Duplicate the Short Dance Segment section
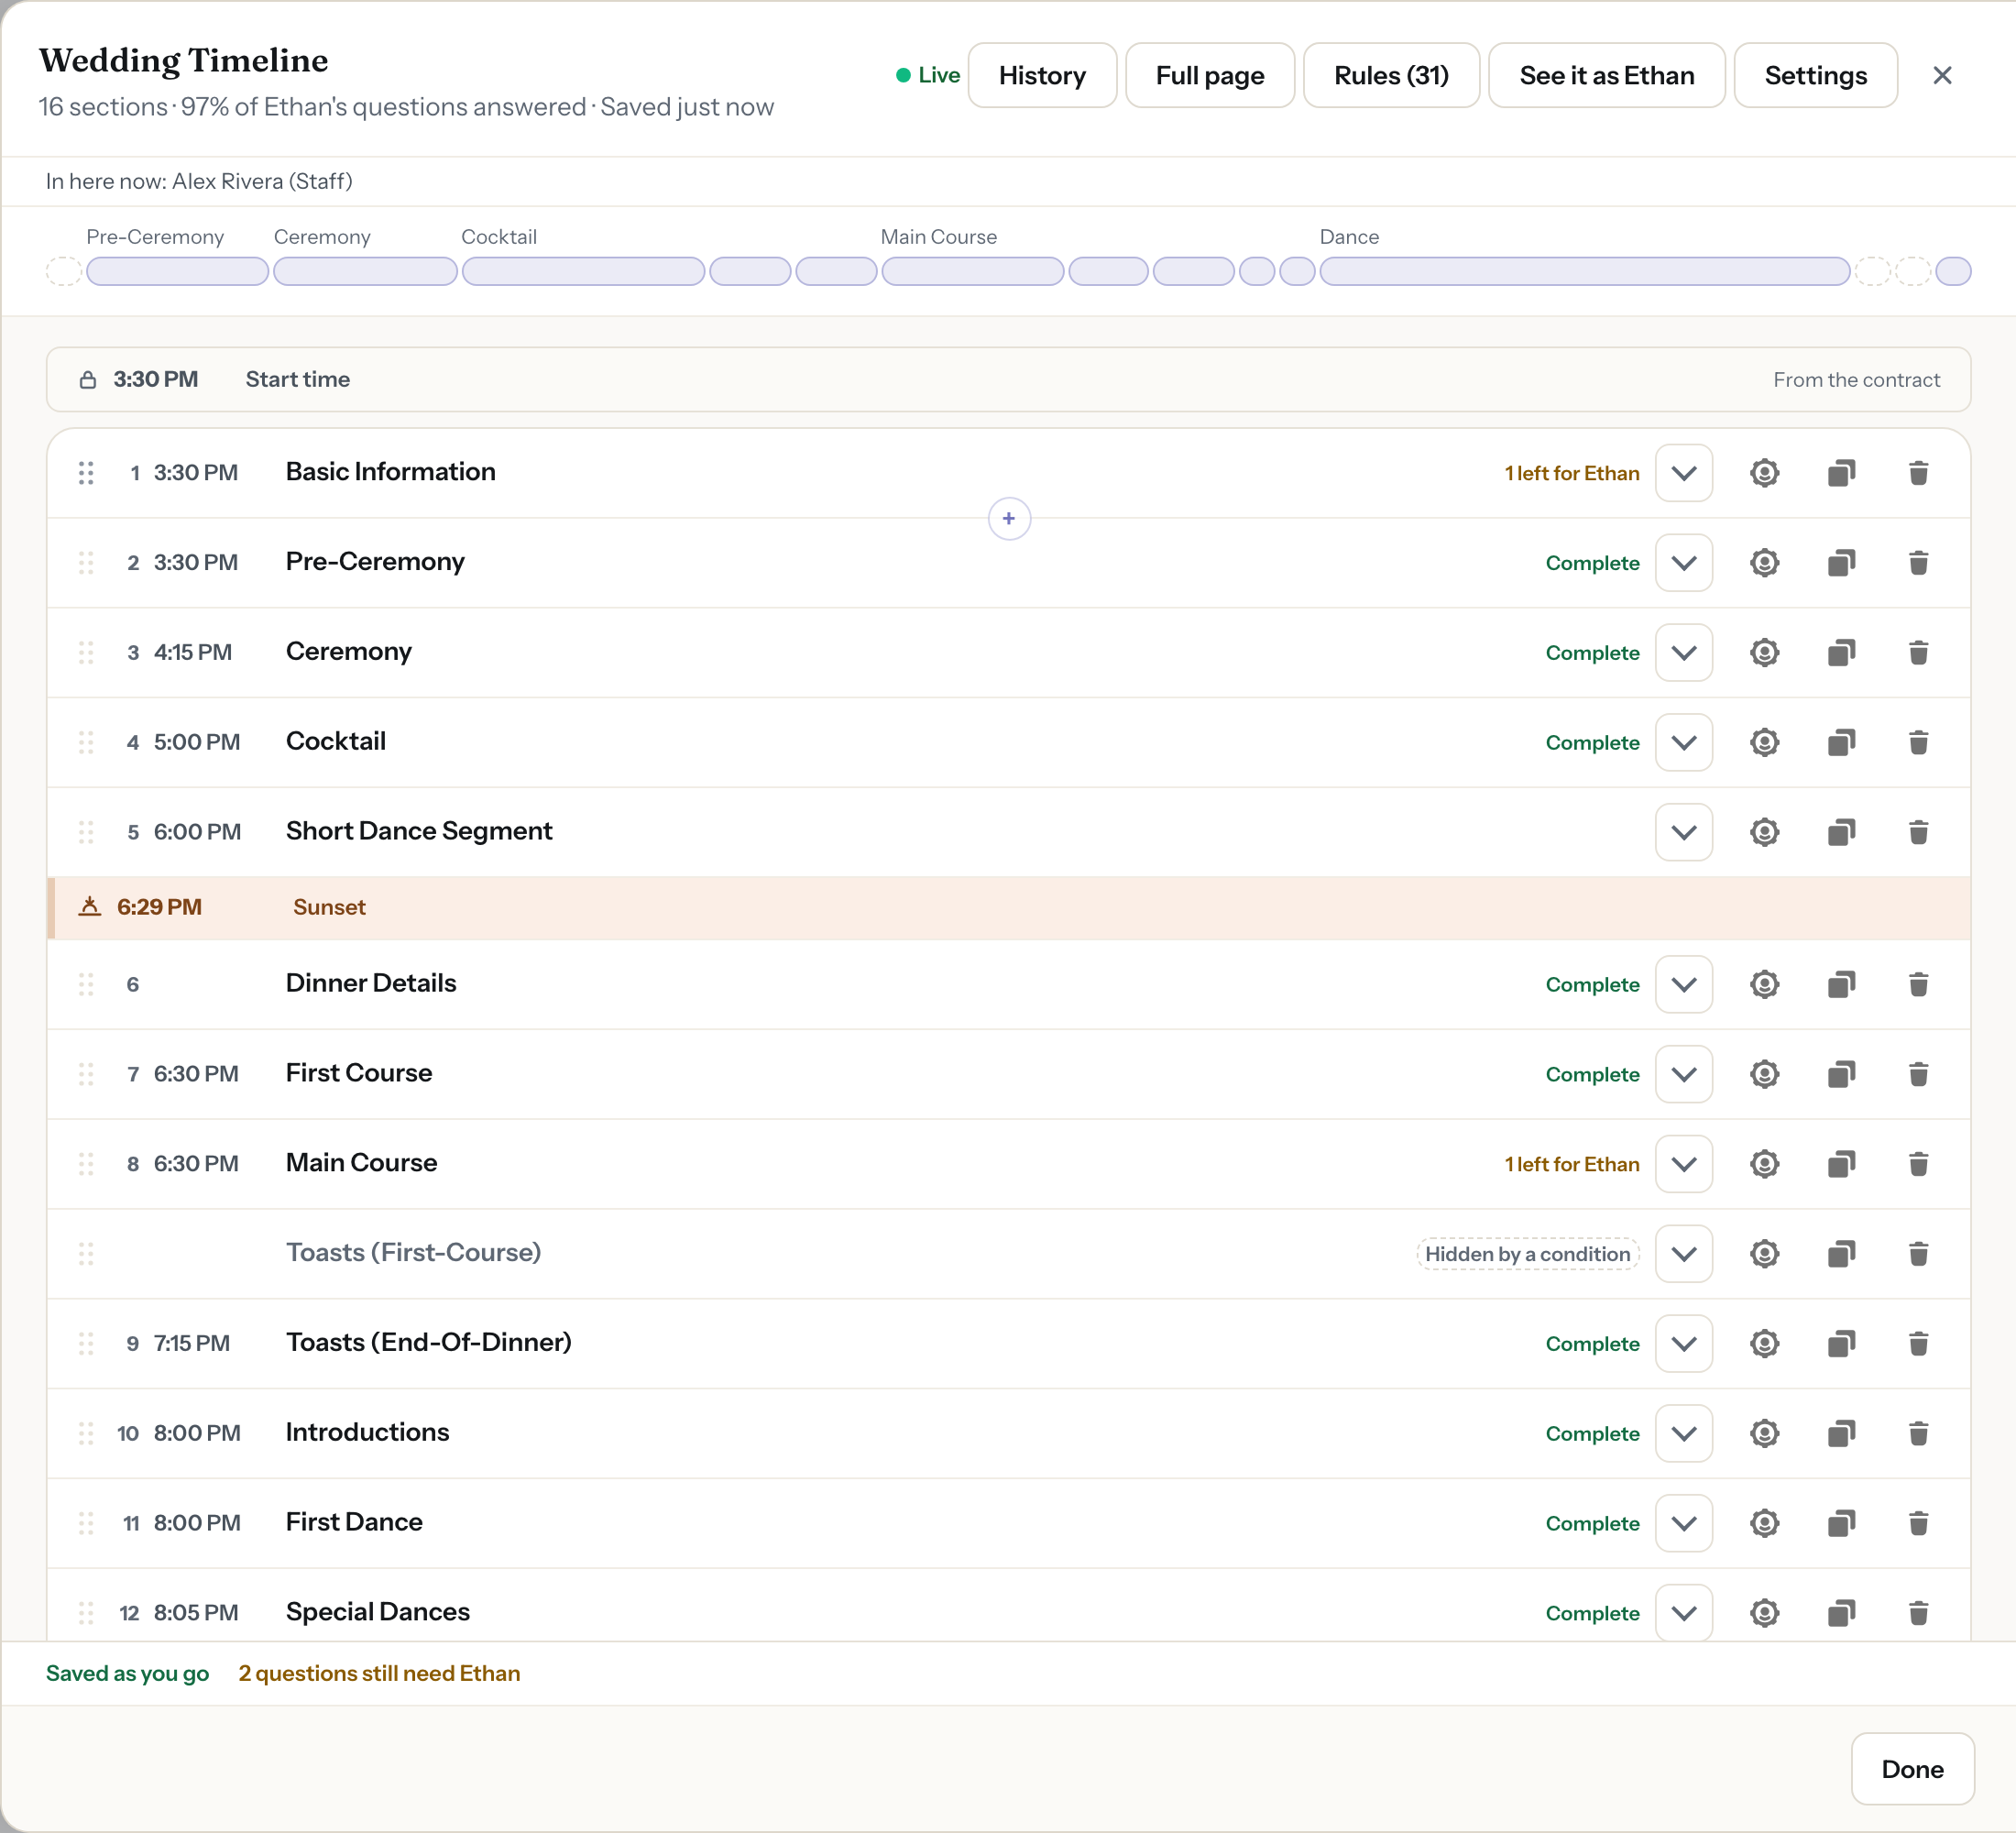Viewport: 2016px width, 1833px height. click(1841, 832)
